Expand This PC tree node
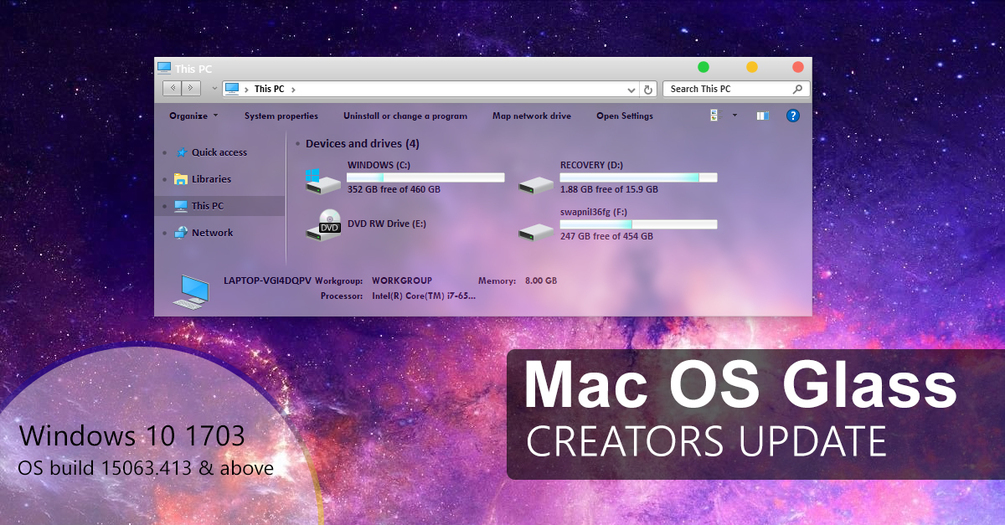Screen dimensions: 1005x525 tap(165, 206)
